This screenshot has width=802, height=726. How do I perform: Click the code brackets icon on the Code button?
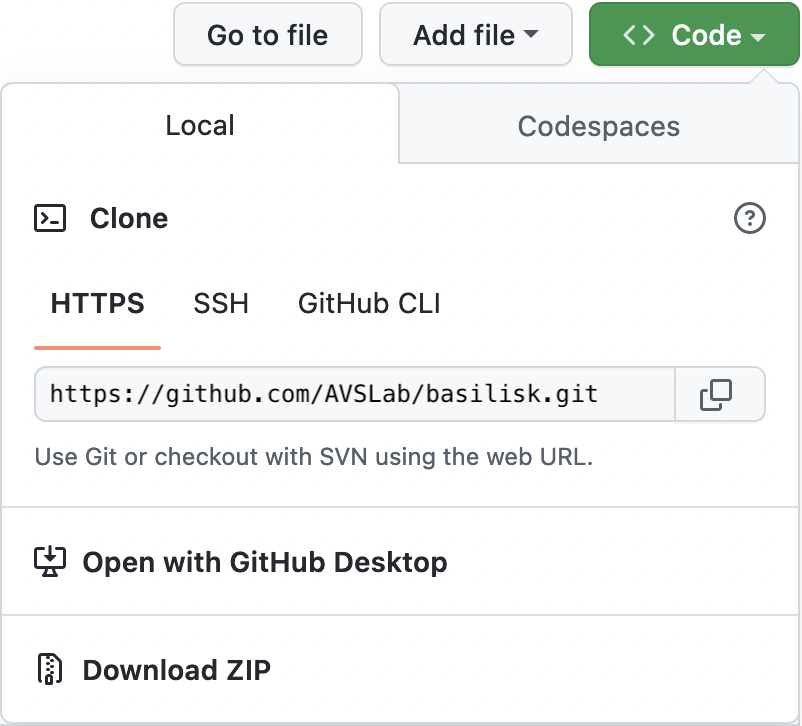637,34
